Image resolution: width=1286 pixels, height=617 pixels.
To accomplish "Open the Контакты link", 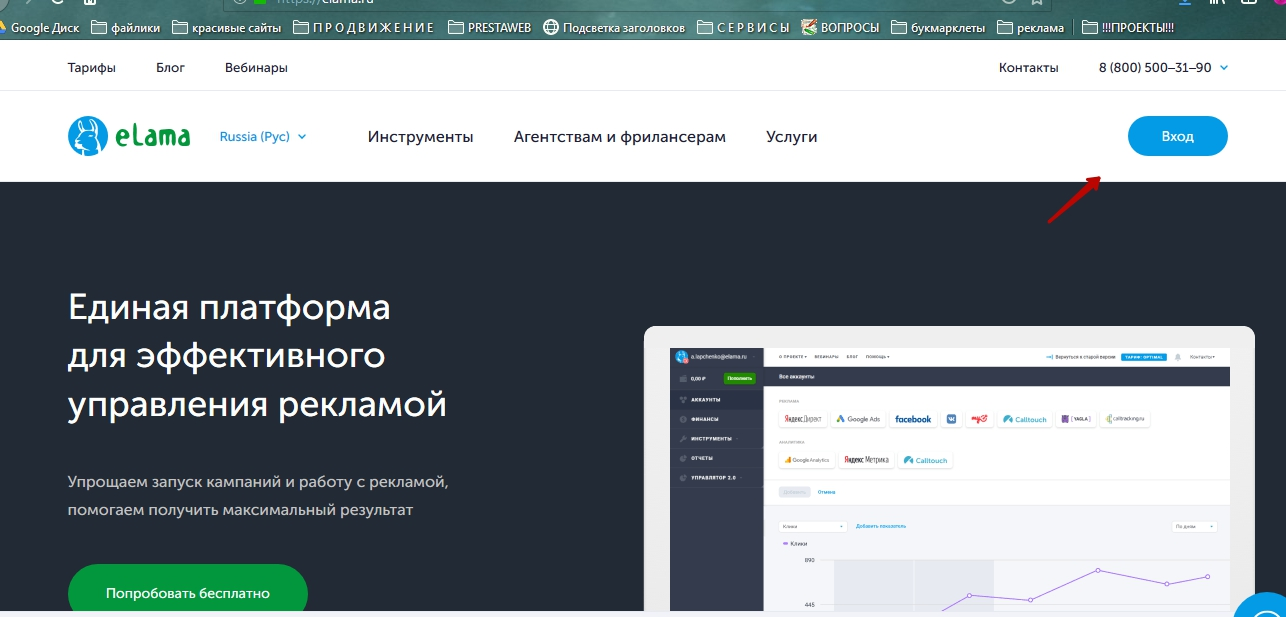I will point(1028,68).
